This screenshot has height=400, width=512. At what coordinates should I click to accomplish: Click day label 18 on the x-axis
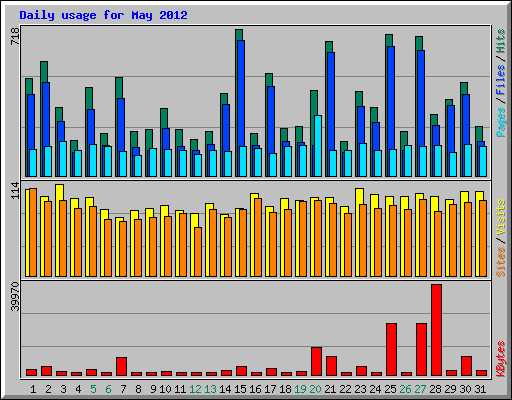tap(285, 389)
